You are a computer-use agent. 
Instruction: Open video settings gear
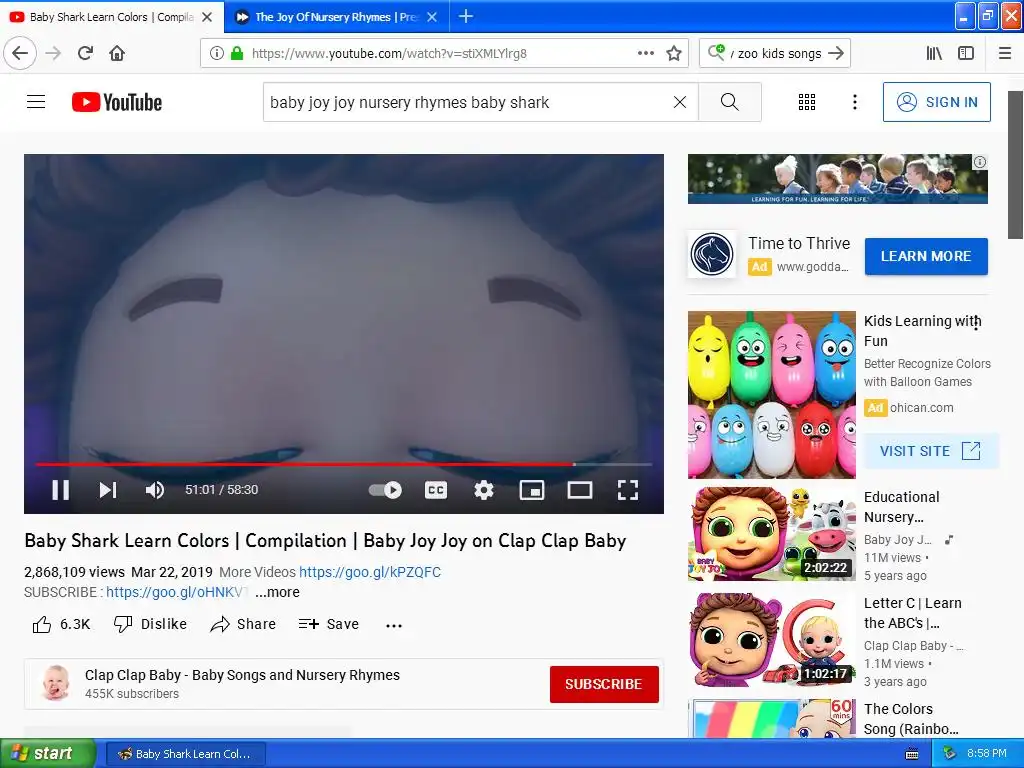point(483,490)
